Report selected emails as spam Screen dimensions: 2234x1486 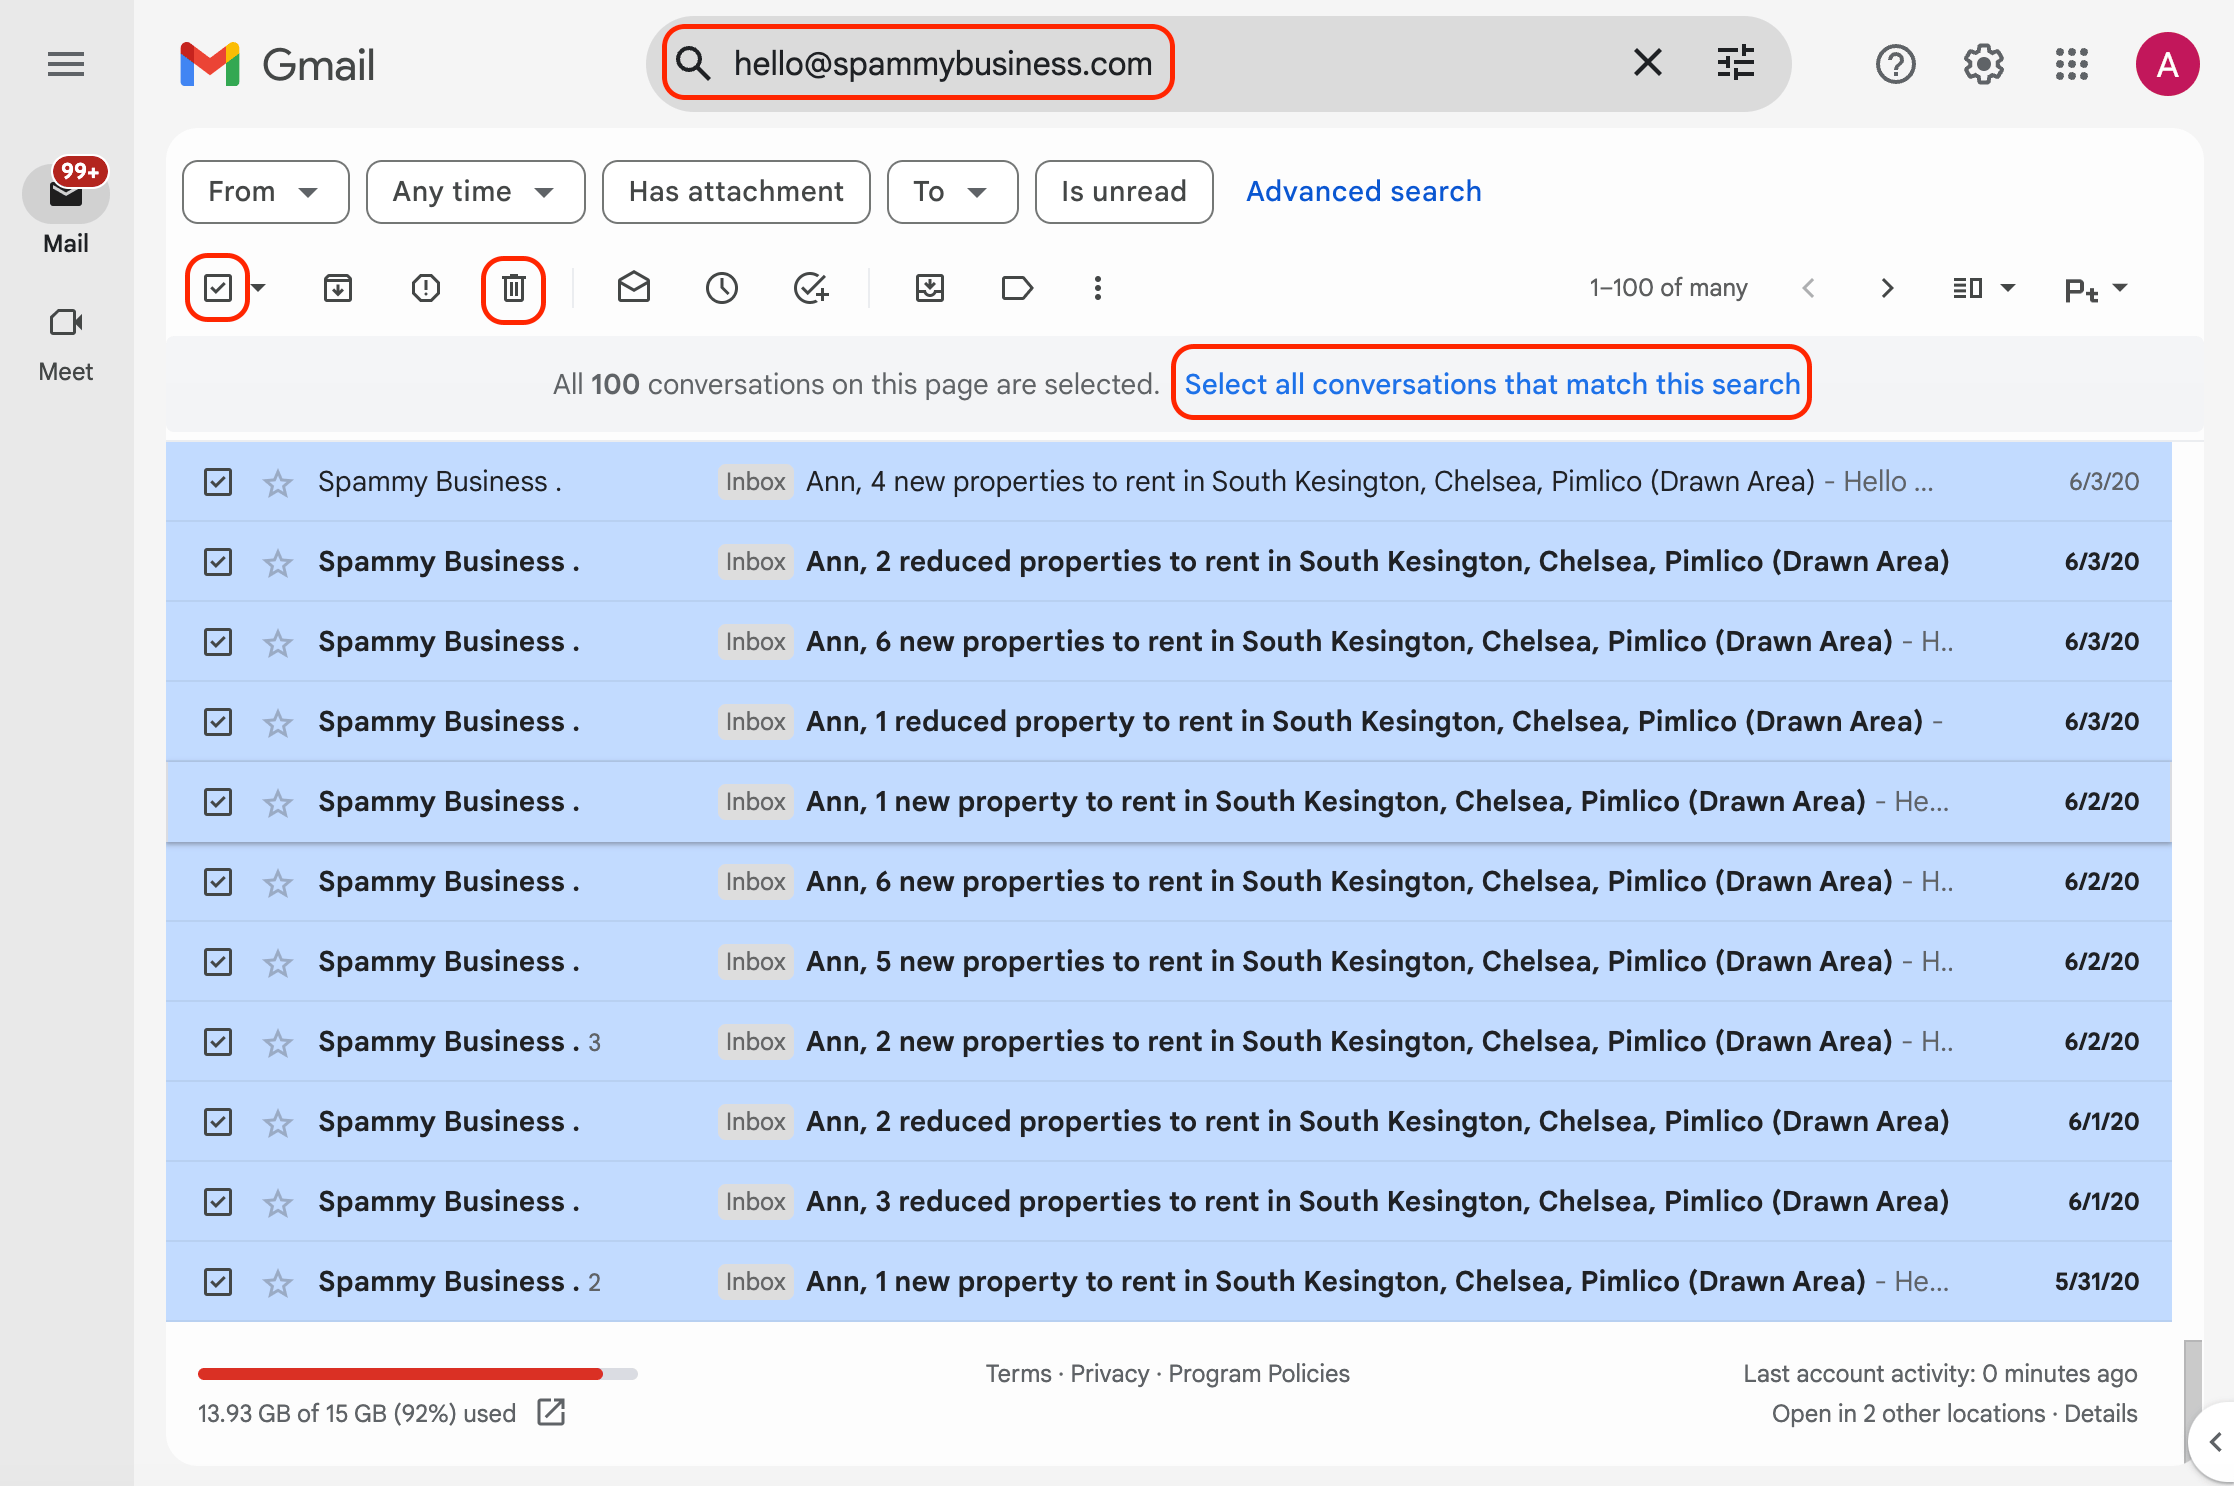[425, 288]
